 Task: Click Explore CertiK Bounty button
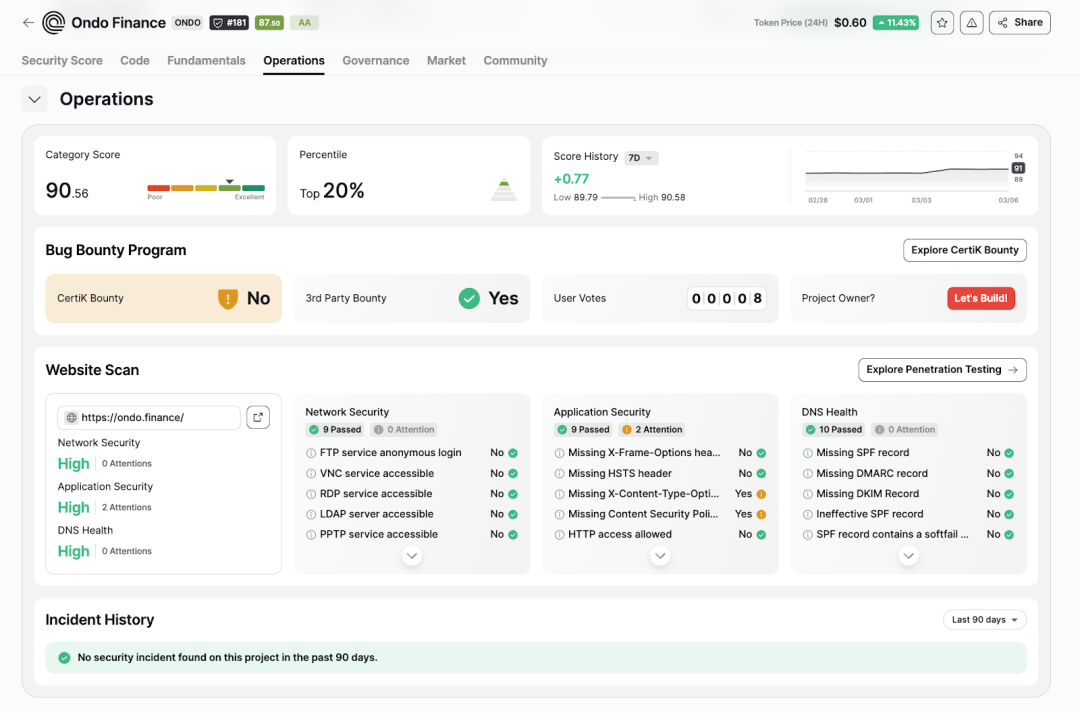click(964, 250)
